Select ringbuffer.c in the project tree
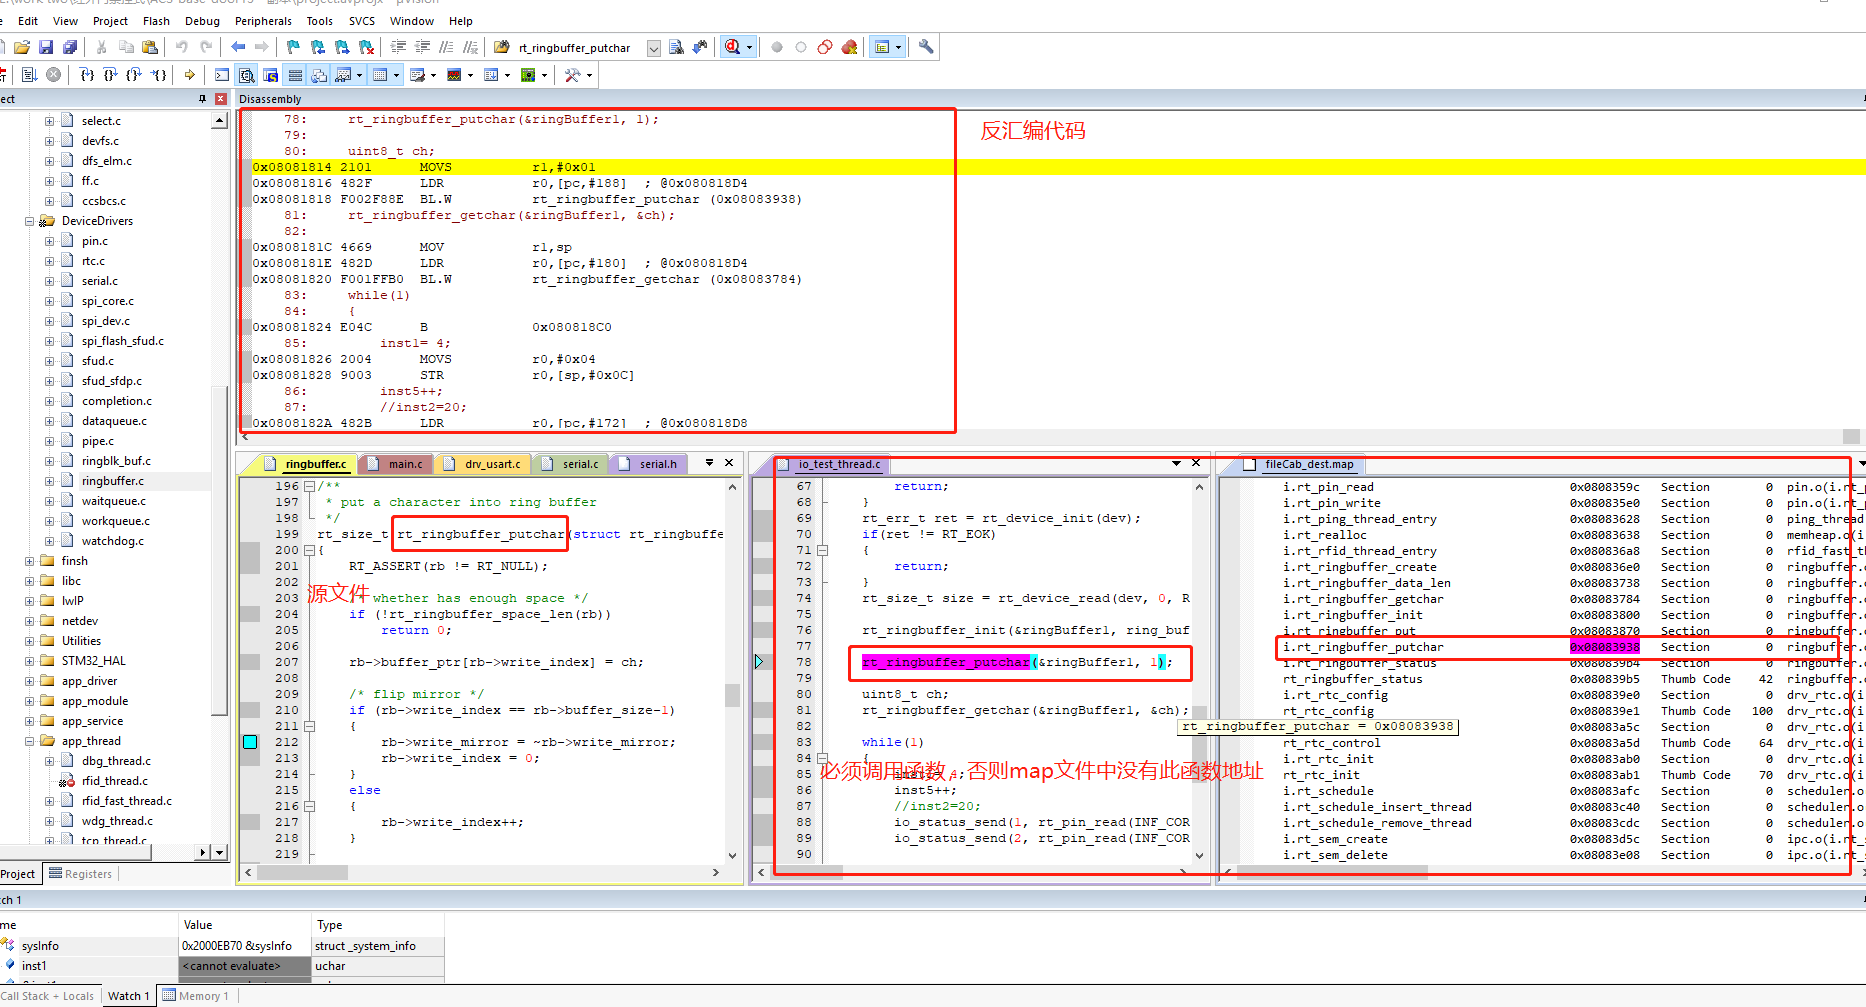Viewport: 1866px width, 1007px height. pos(112,481)
